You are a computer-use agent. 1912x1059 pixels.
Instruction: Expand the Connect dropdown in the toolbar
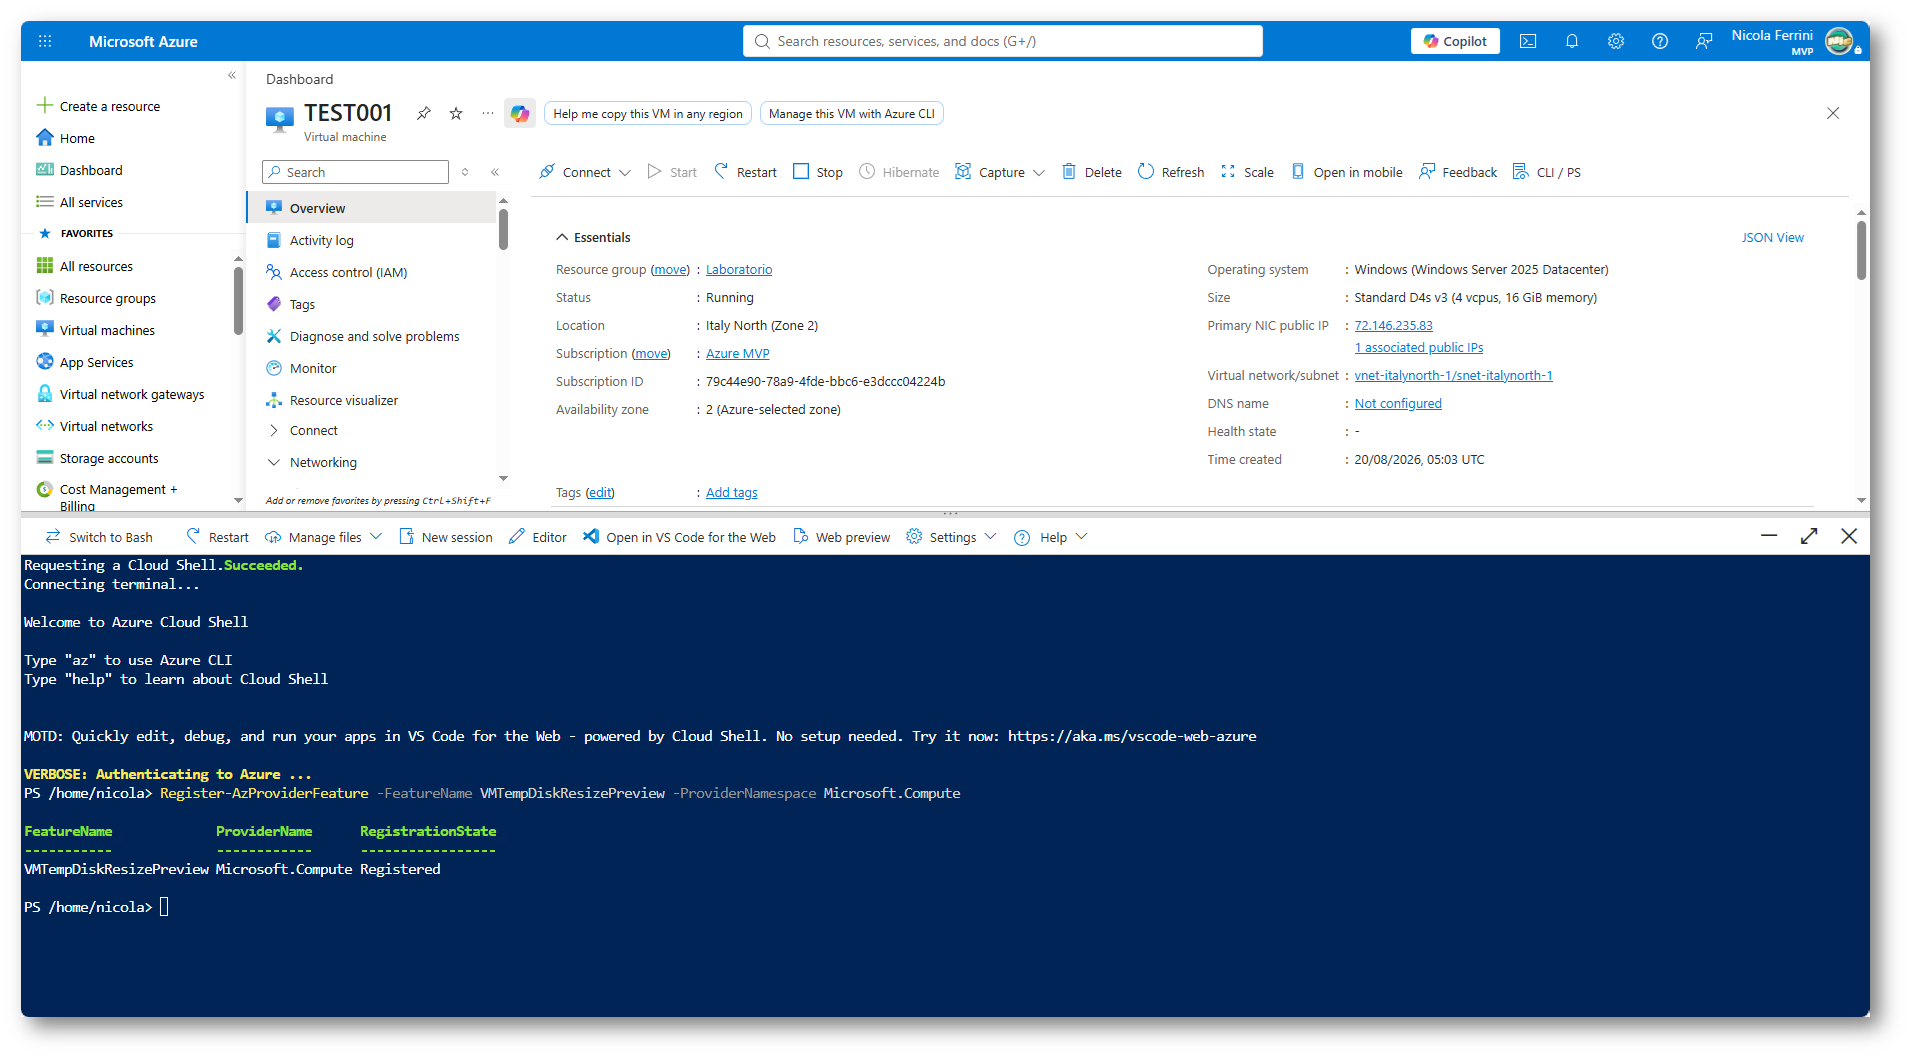click(626, 173)
